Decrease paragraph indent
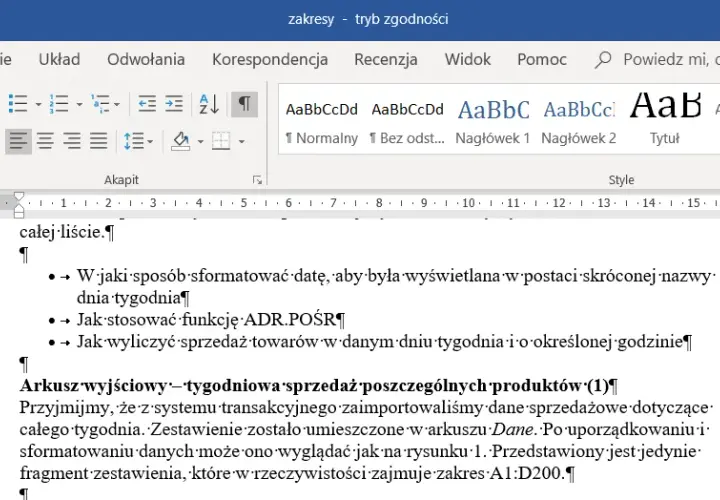This screenshot has height=500, width=720. click(147, 104)
